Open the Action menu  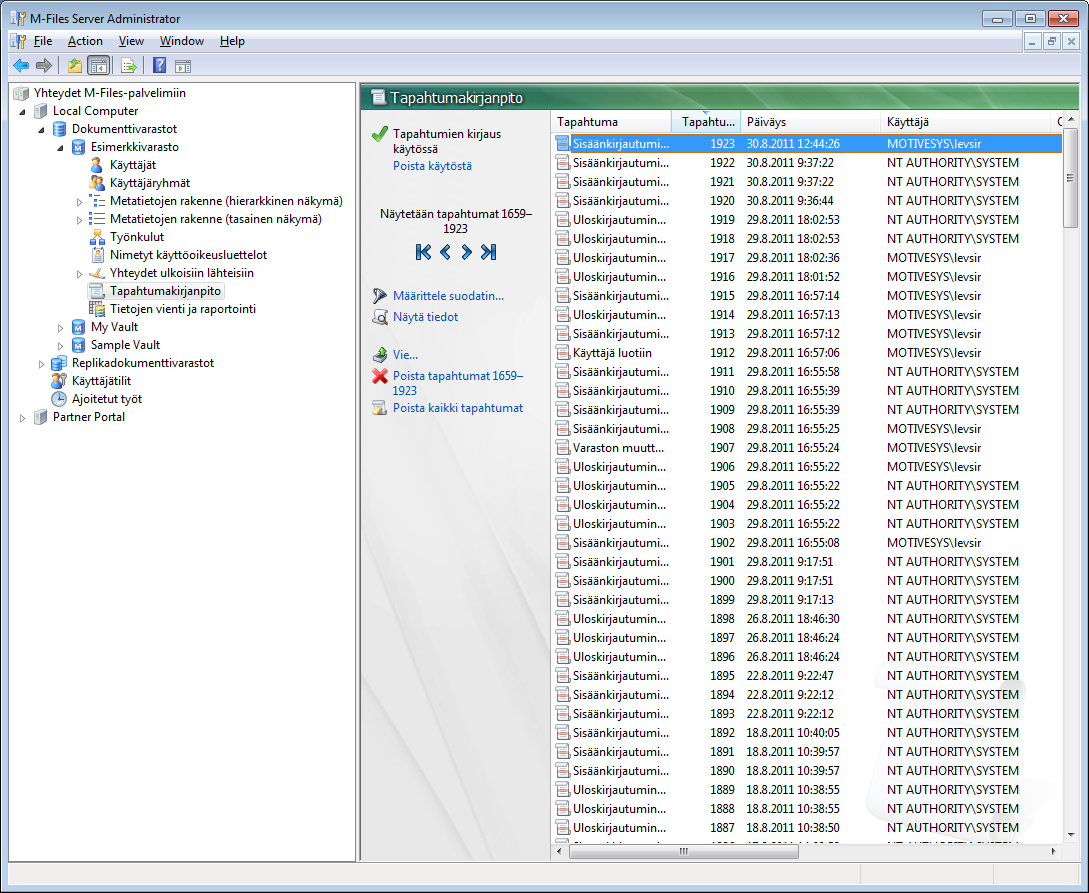pyautogui.click(x=85, y=41)
